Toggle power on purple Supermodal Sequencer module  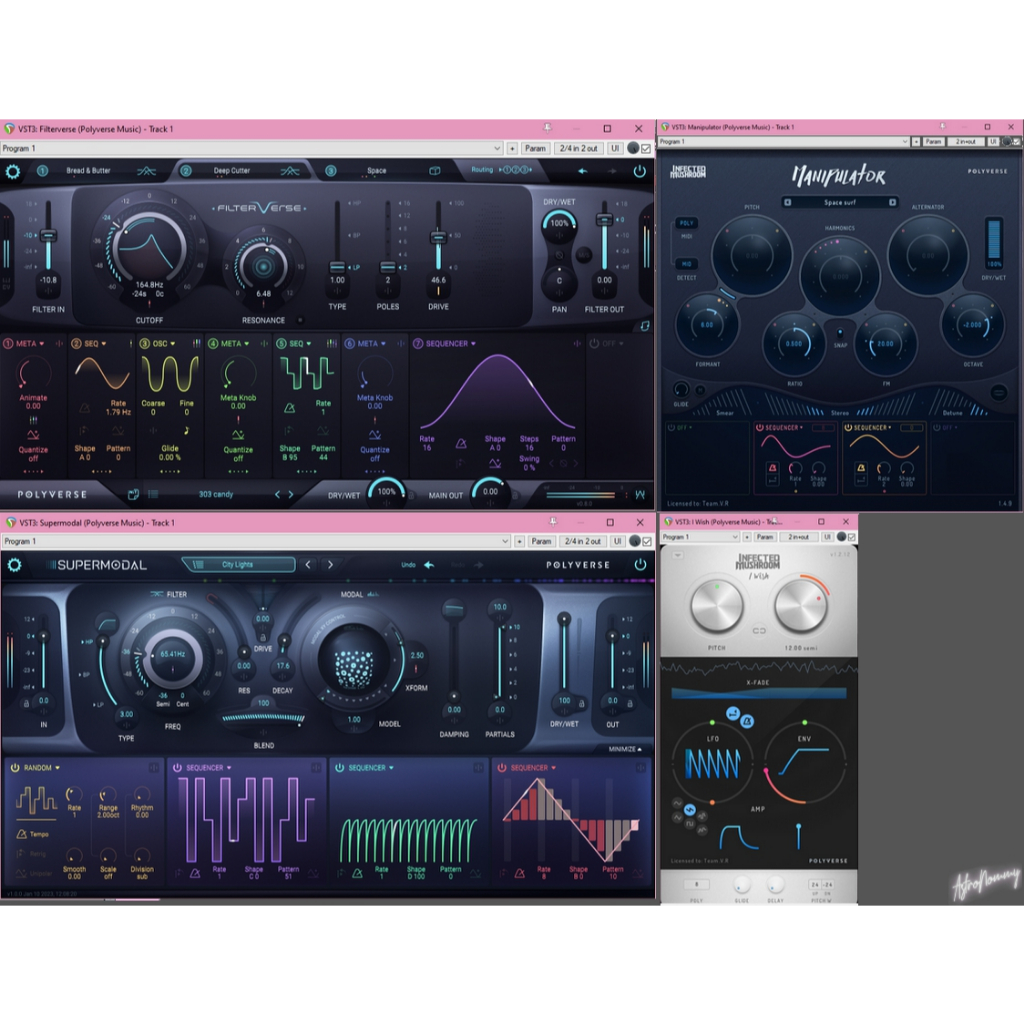(177, 768)
